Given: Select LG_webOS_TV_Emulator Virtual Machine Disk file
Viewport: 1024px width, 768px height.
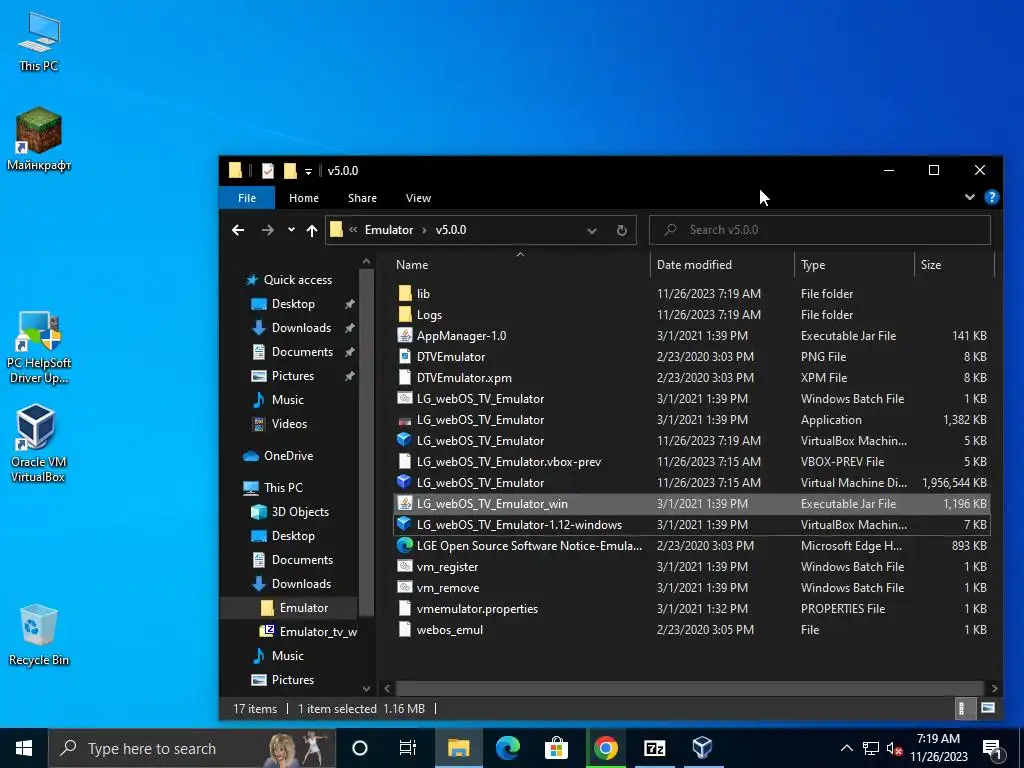Looking at the screenshot, I should (692, 483).
